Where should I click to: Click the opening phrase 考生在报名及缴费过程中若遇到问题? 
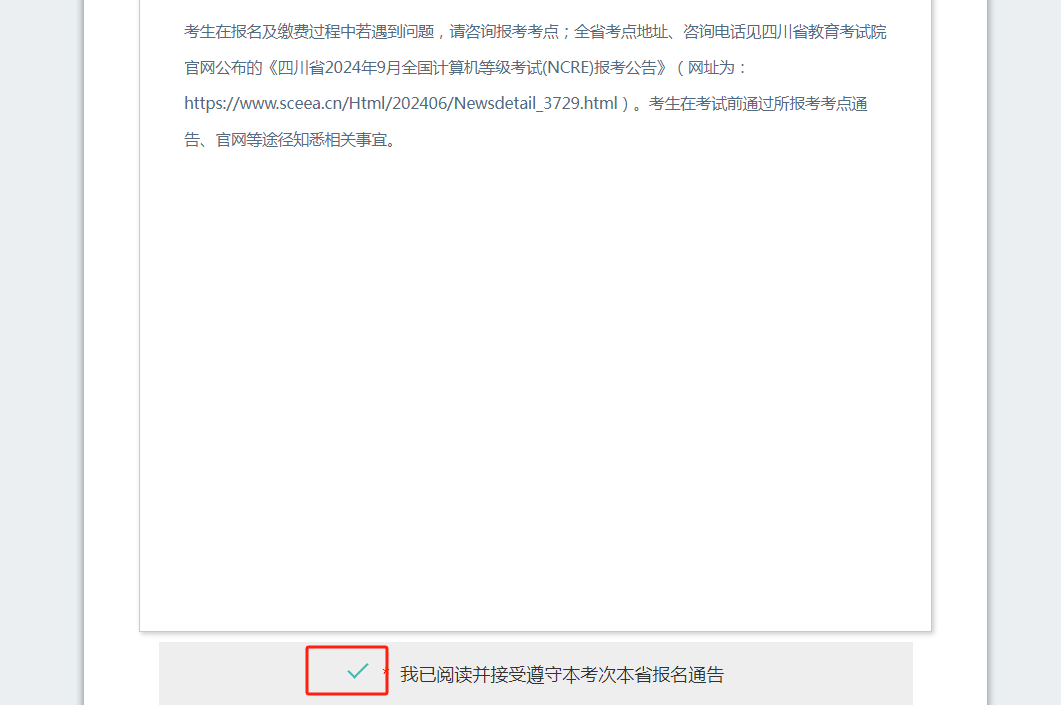309,32
